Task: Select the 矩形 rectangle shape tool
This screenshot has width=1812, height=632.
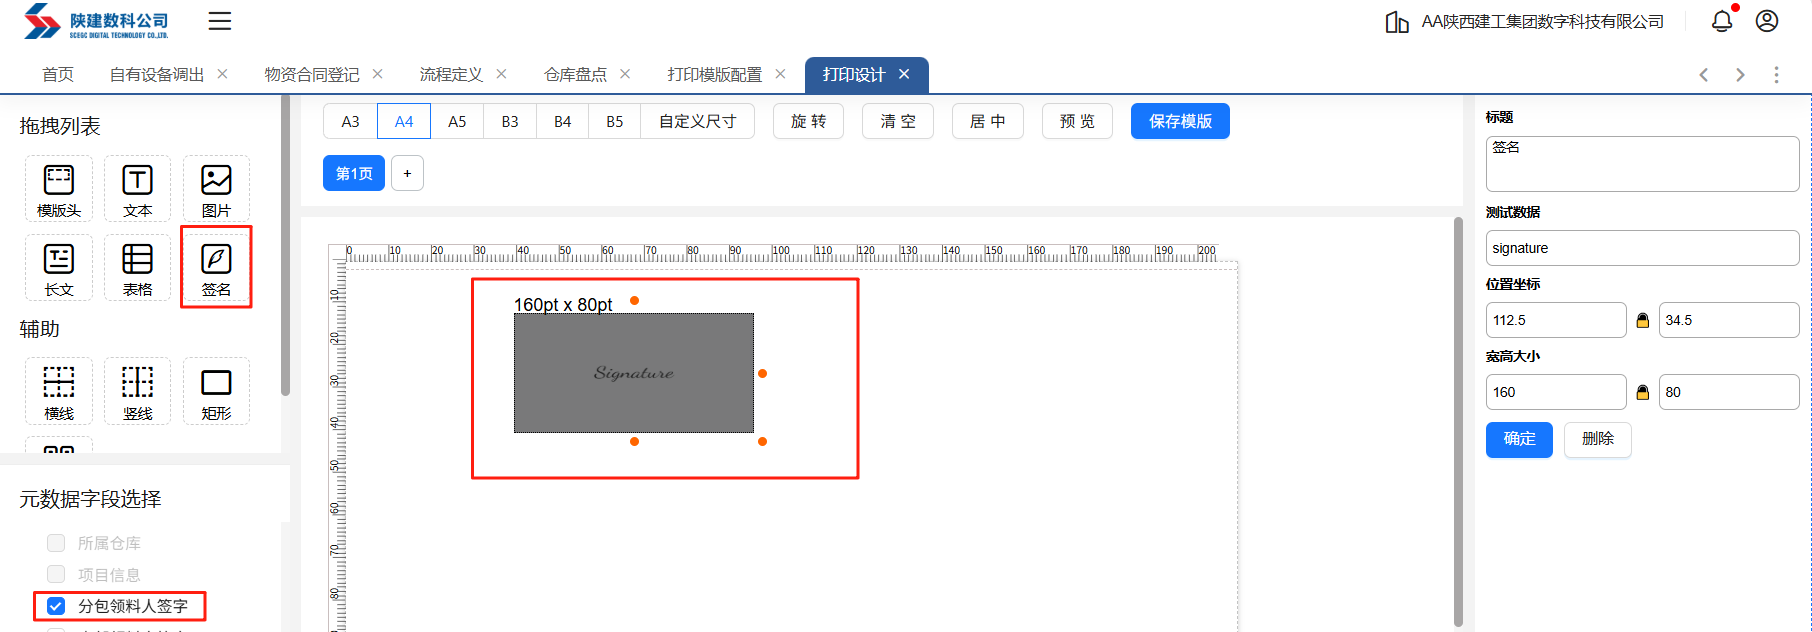Action: click(216, 391)
